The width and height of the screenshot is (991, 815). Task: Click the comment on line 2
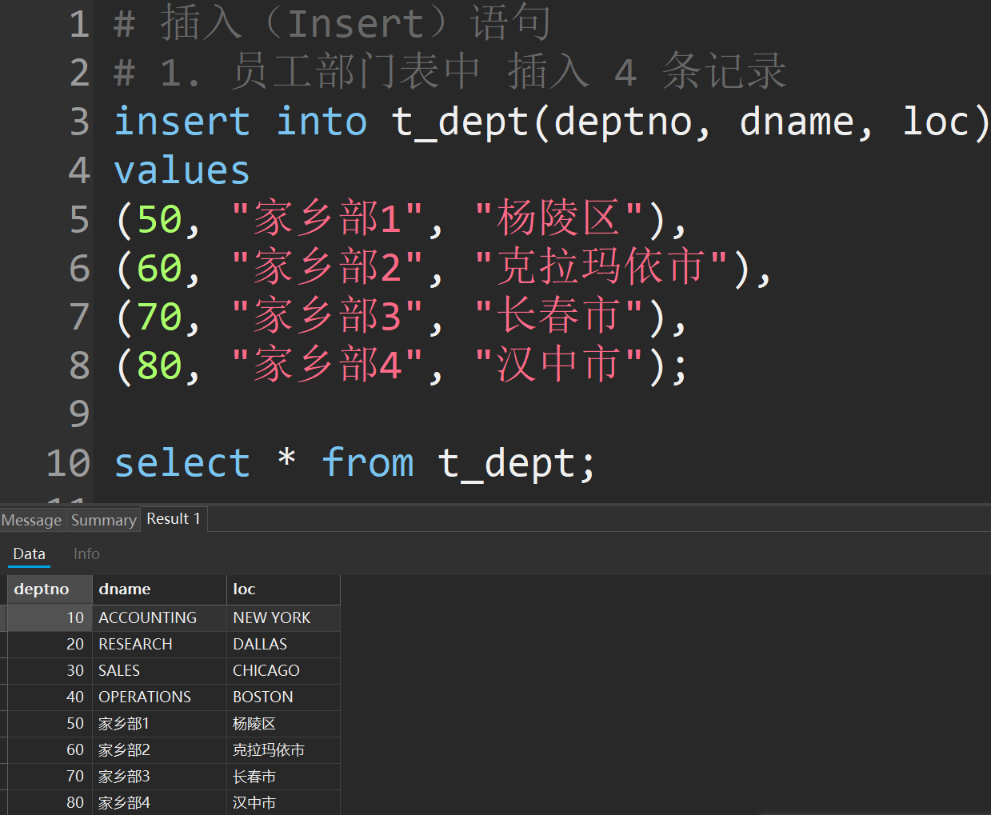[x=450, y=71]
